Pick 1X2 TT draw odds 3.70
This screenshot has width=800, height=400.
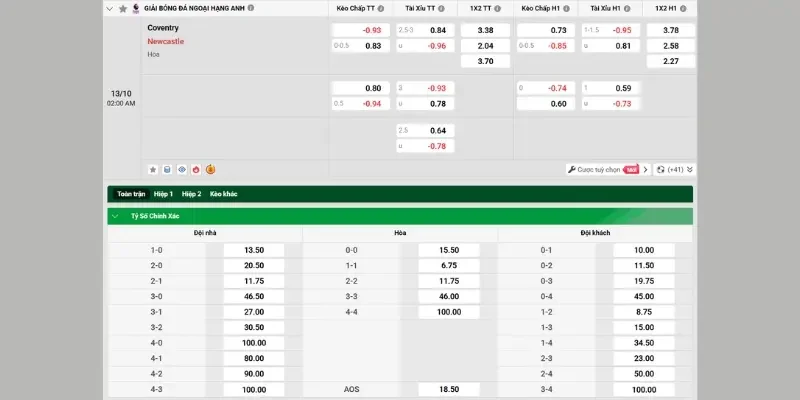[x=485, y=61]
